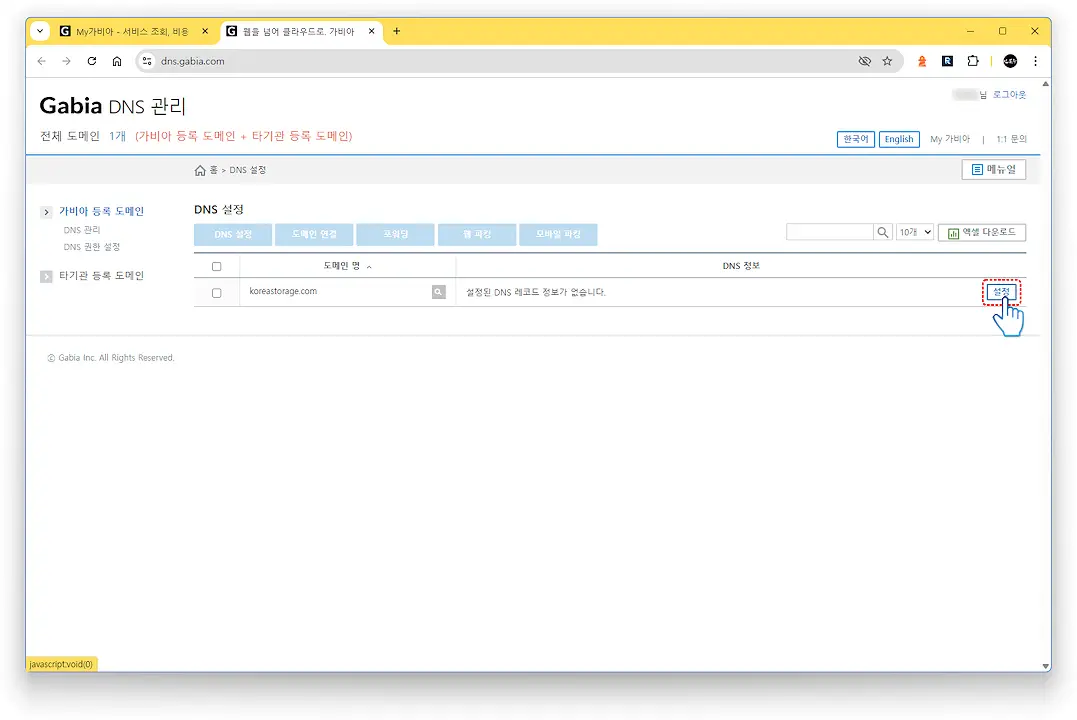The width and height of the screenshot is (1077, 720).
Task: Click the 설정된 DNS 레코드 정보가 없습니다 text
Action: tap(536, 292)
